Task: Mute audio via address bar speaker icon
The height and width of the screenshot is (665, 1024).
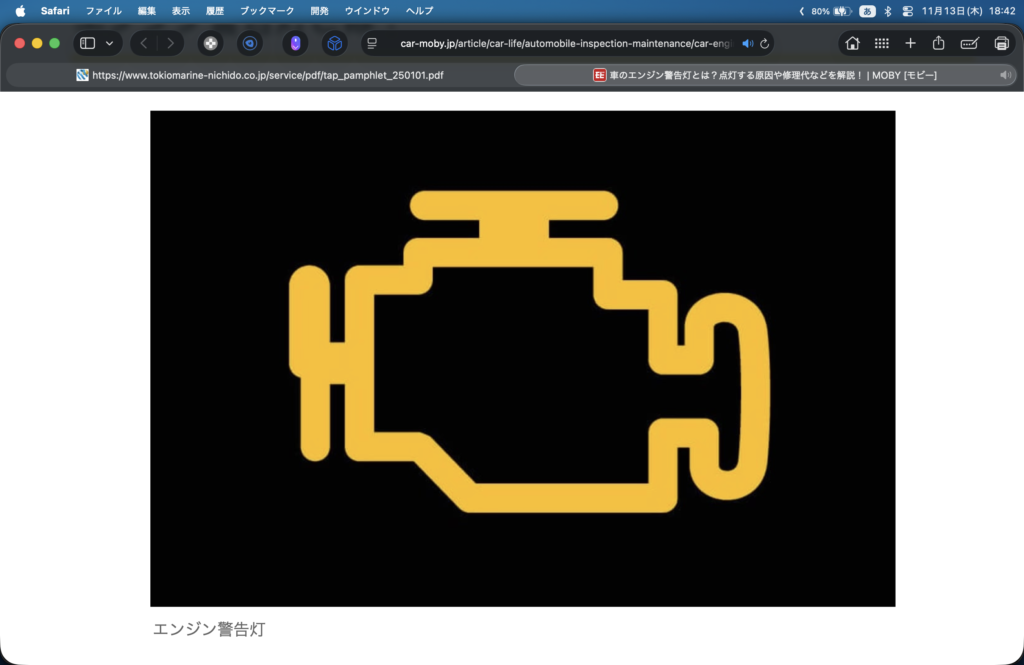Action: (747, 43)
